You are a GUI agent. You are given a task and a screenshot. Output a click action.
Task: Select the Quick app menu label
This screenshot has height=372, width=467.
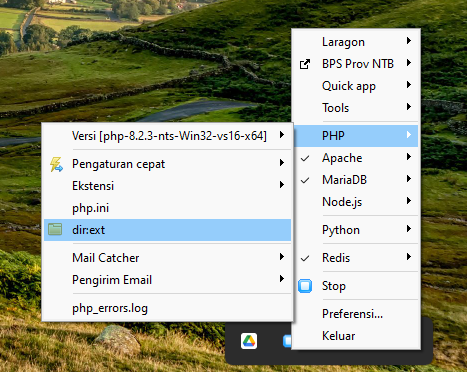pyautogui.click(x=349, y=86)
